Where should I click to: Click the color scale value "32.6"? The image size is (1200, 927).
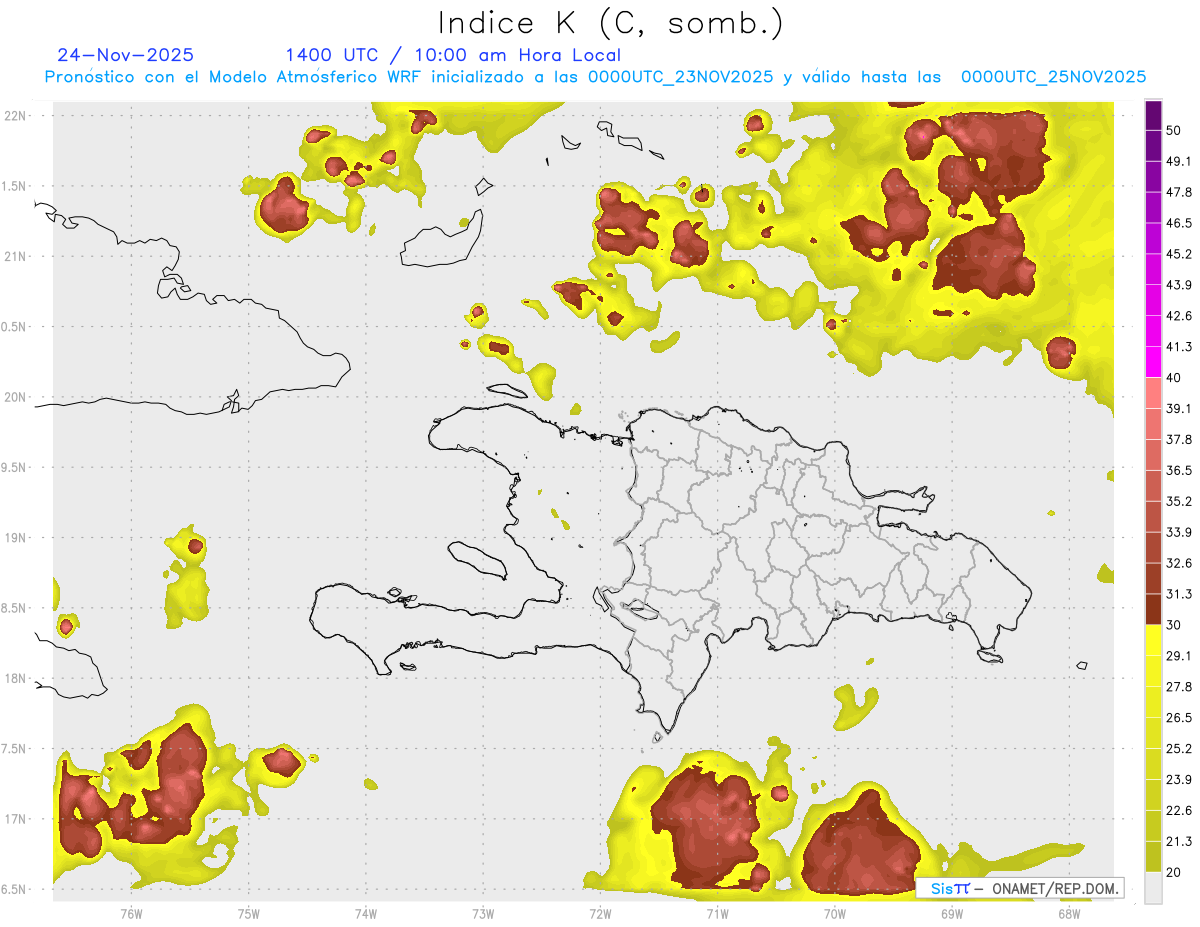point(1178,563)
